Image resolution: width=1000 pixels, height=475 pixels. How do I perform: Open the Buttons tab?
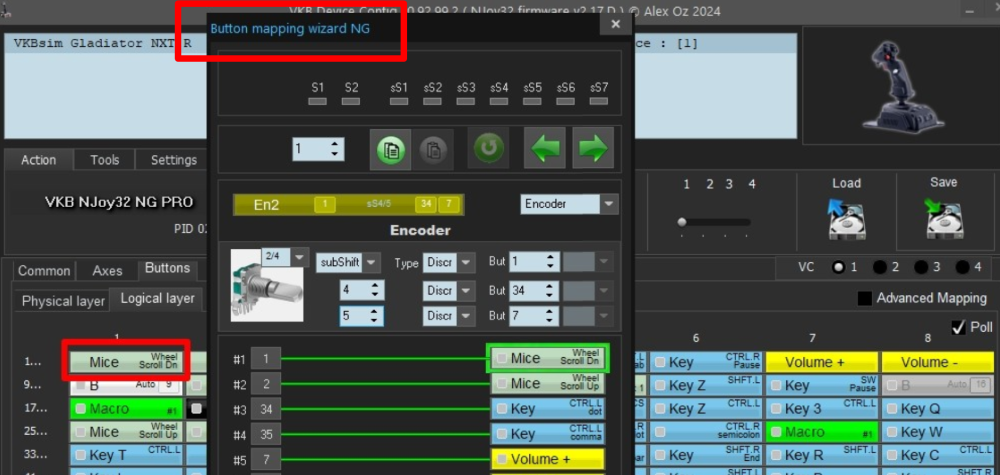click(x=167, y=268)
